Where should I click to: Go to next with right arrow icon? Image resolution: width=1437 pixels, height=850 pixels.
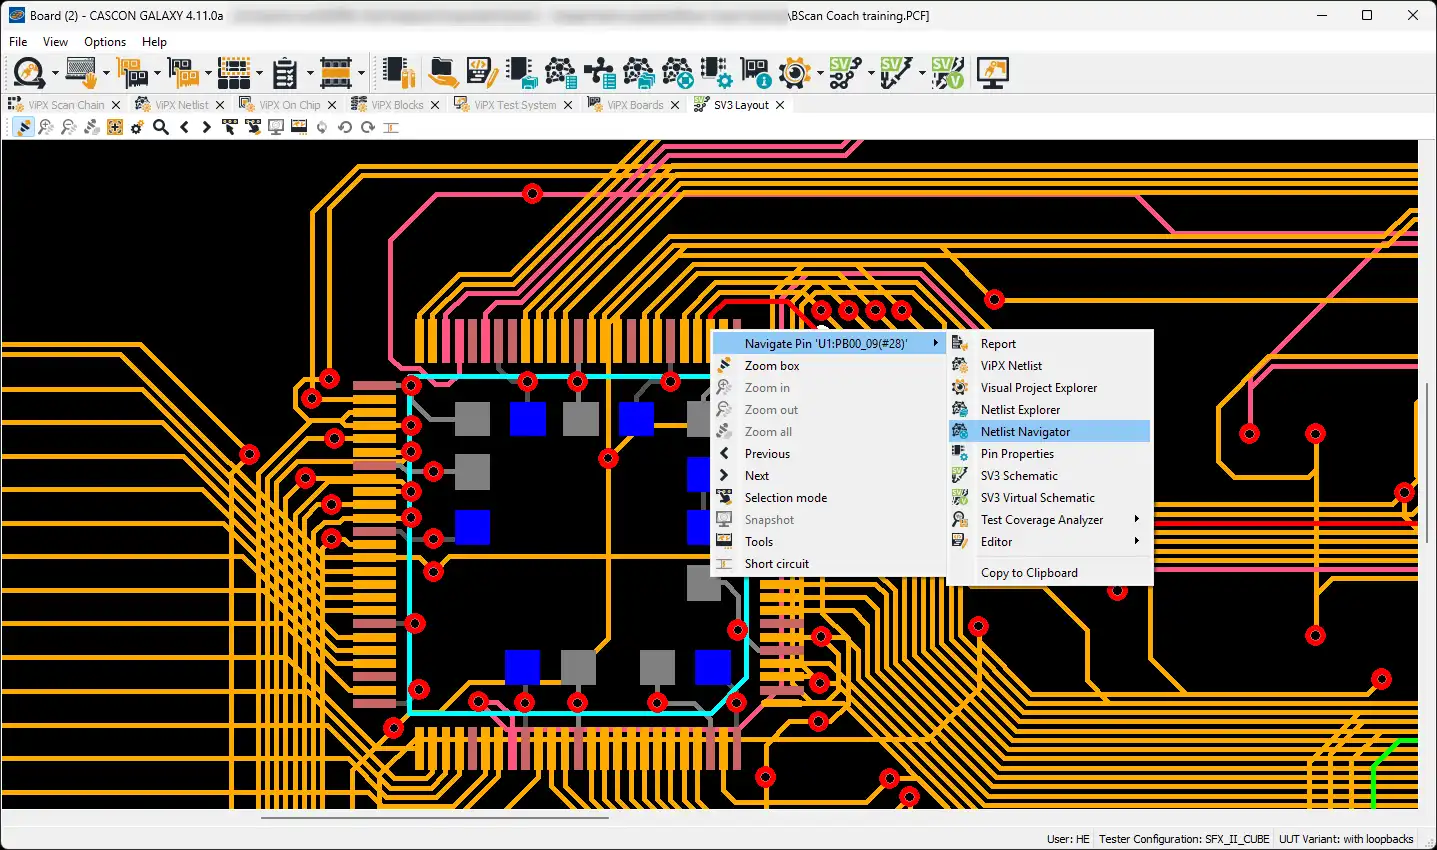(206, 127)
